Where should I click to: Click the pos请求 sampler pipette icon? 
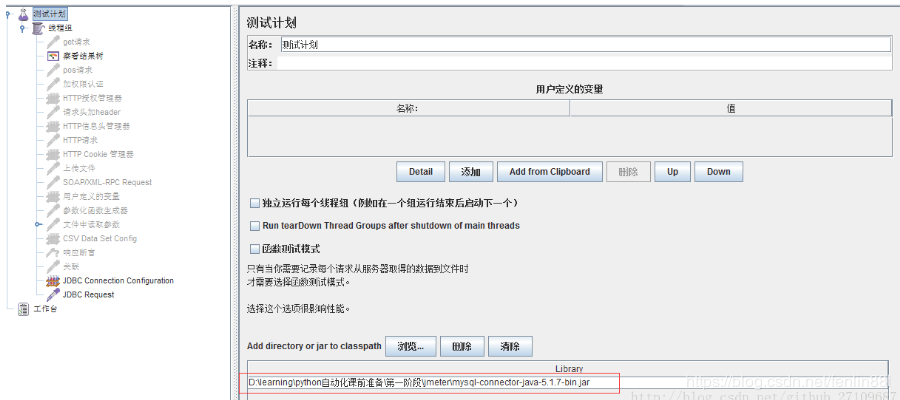pyautogui.click(x=53, y=70)
